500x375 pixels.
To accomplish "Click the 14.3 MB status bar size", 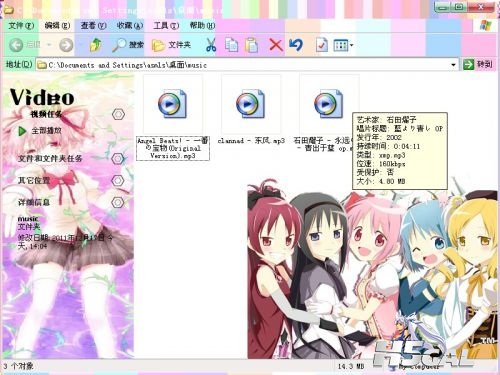I will pos(351,367).
